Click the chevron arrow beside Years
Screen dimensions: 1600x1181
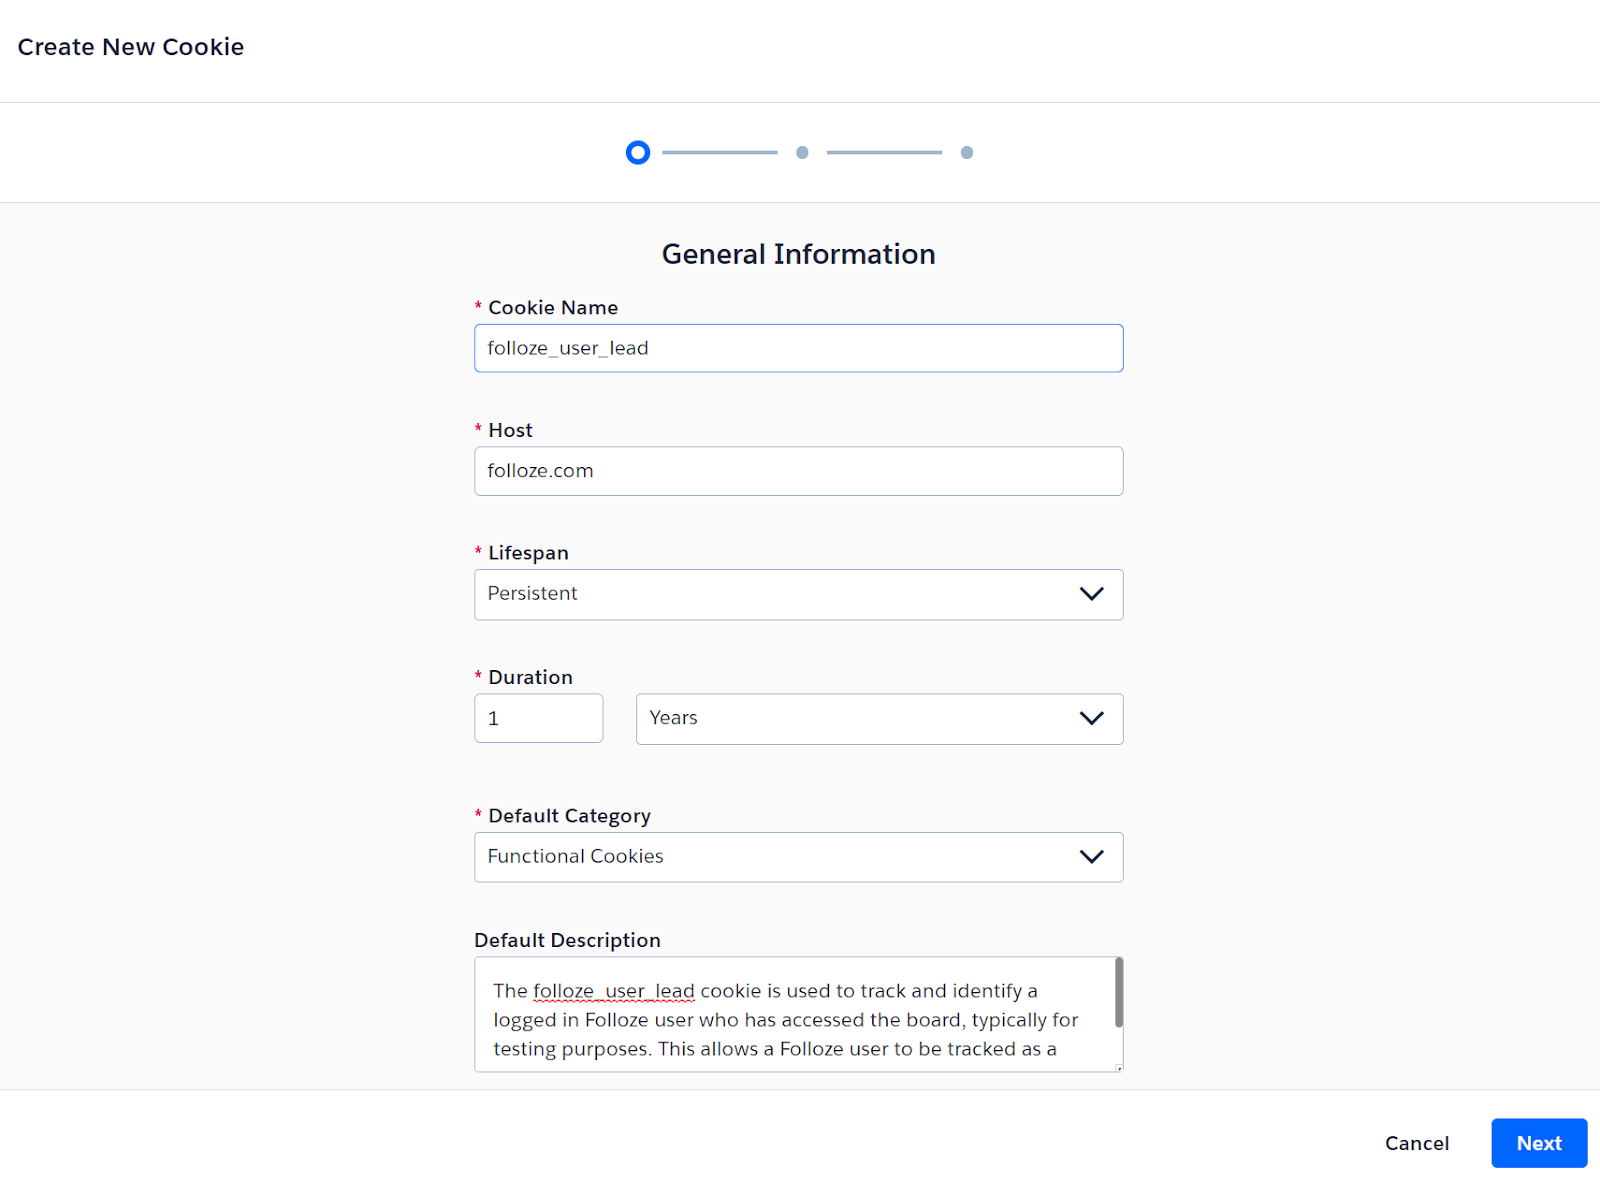pos(1091,718)
